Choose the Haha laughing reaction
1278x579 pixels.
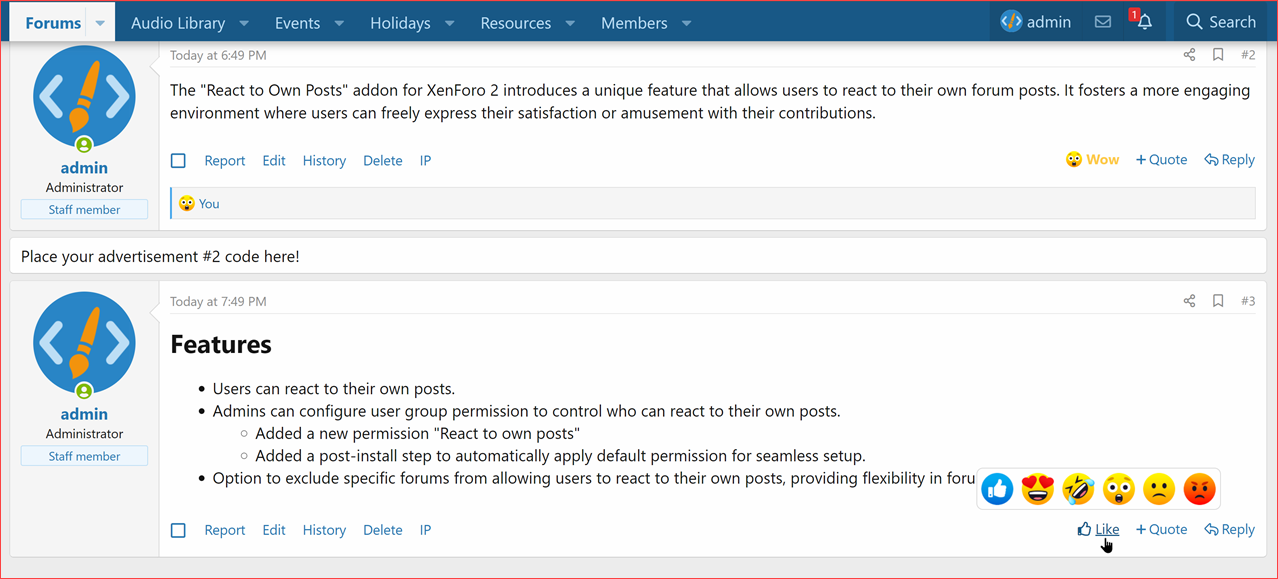pos(1078,489)
